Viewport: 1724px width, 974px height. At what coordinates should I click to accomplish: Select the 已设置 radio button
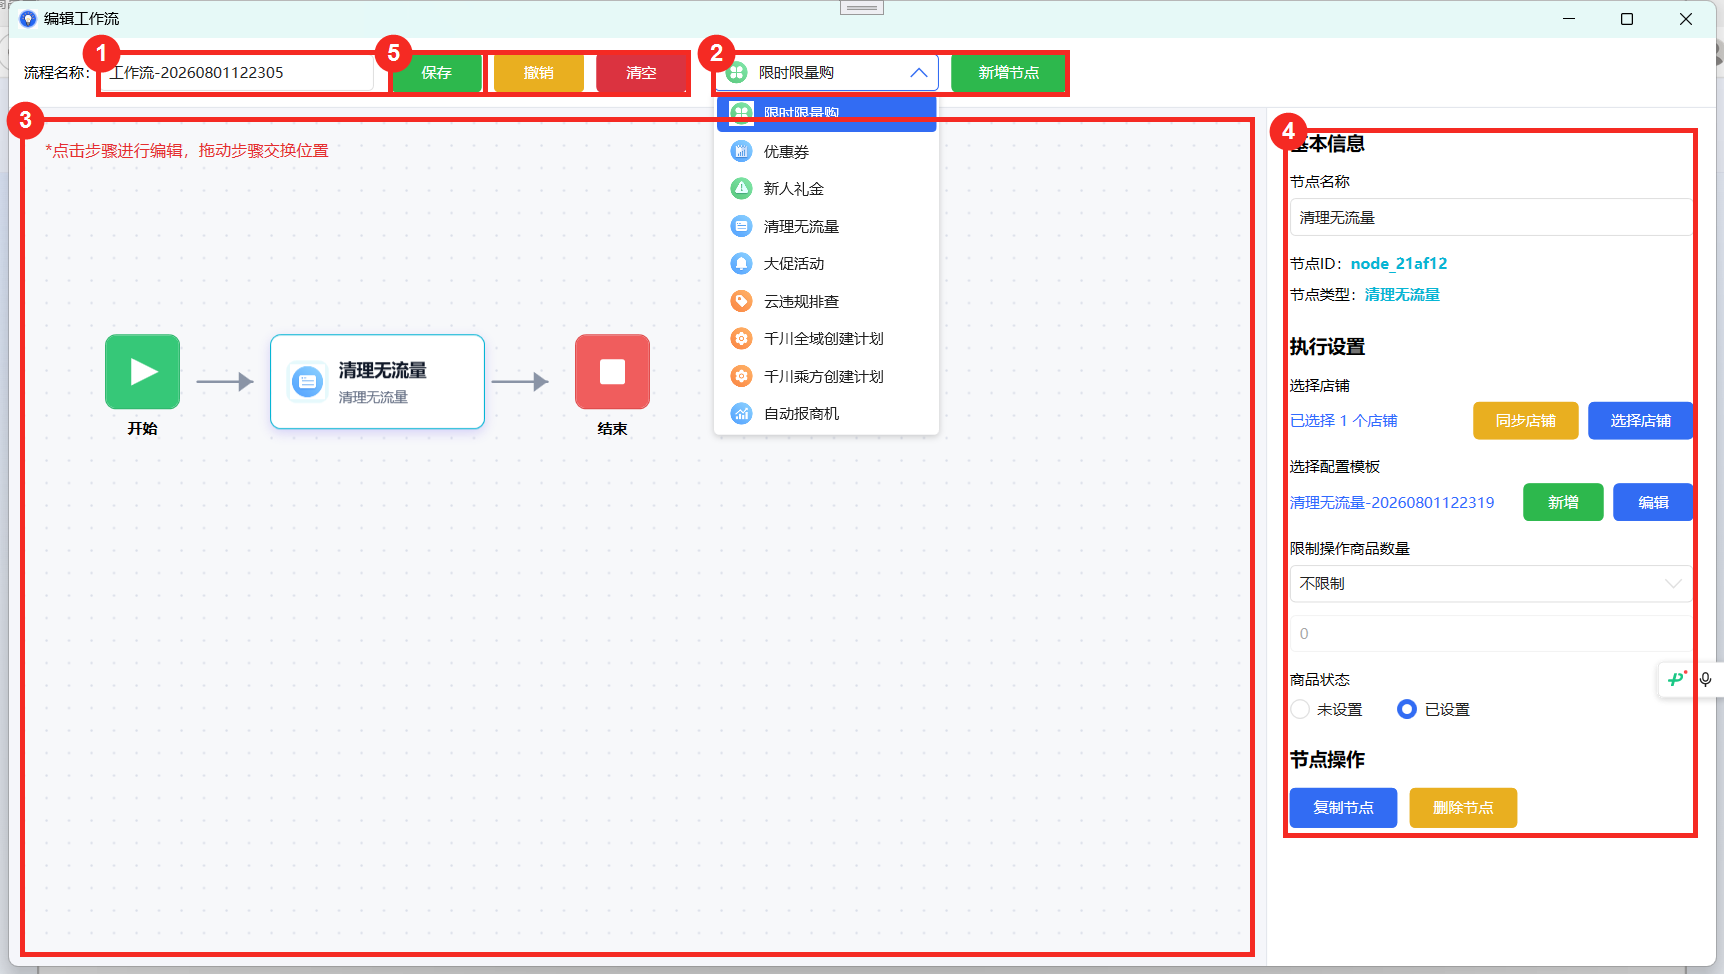(1407, 709)
